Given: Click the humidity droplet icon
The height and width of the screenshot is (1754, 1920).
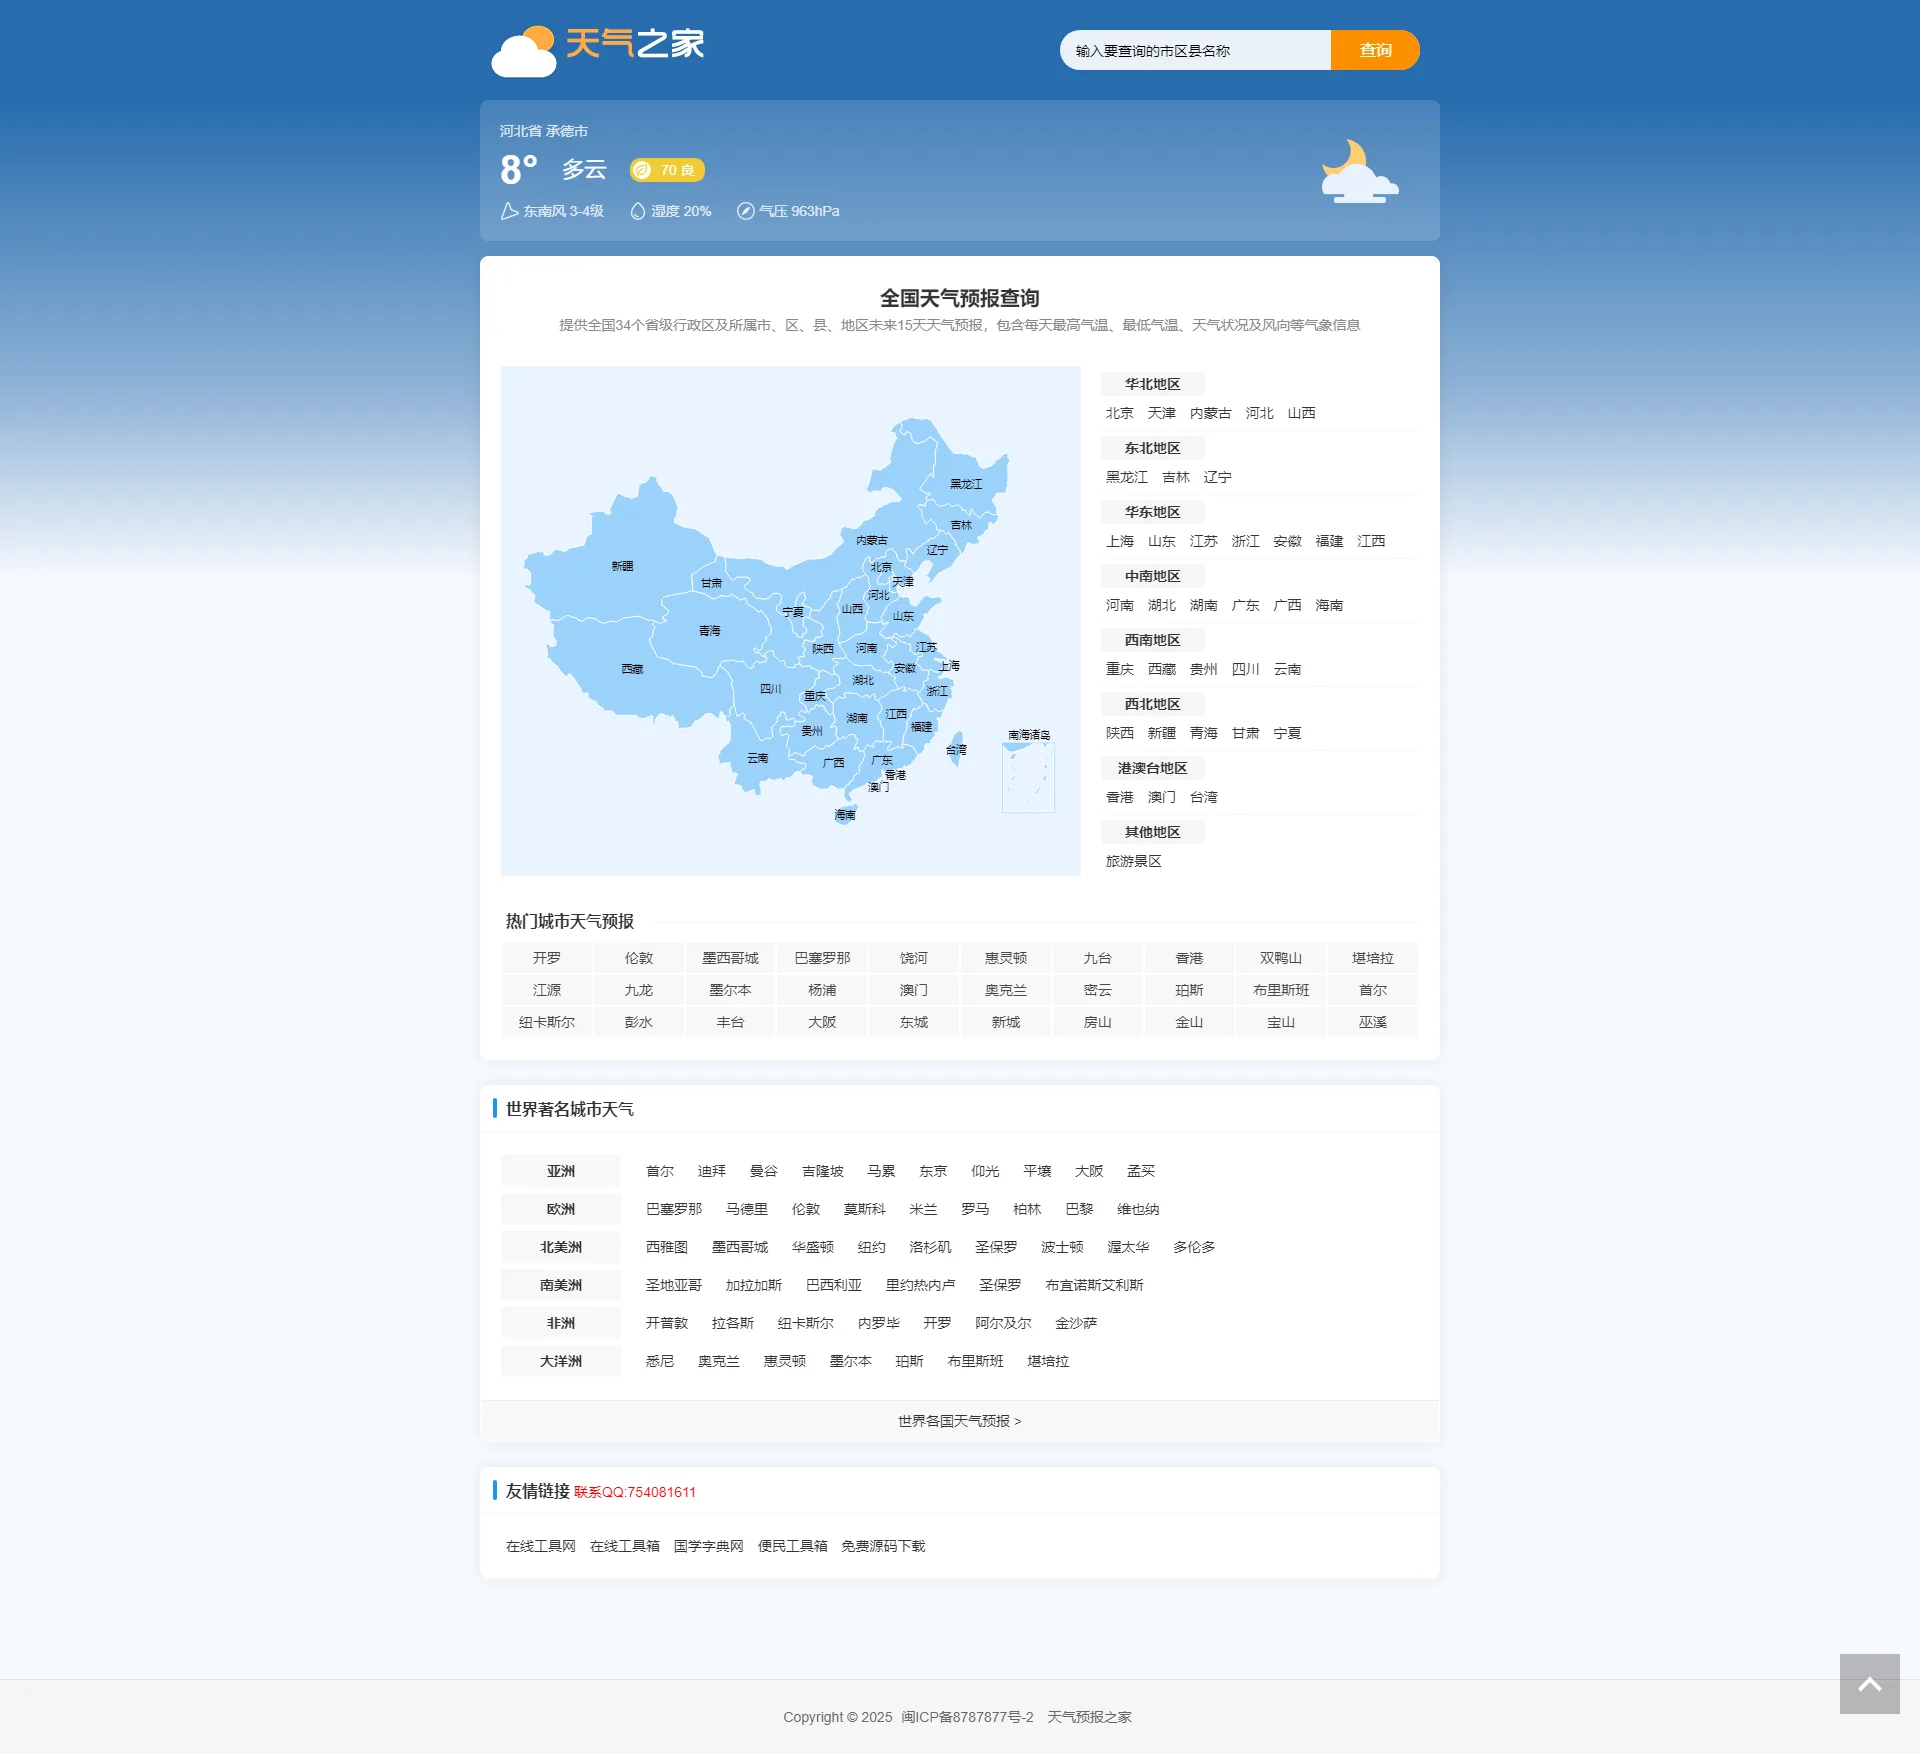Looking at the screenshot, I should point(637,211).
